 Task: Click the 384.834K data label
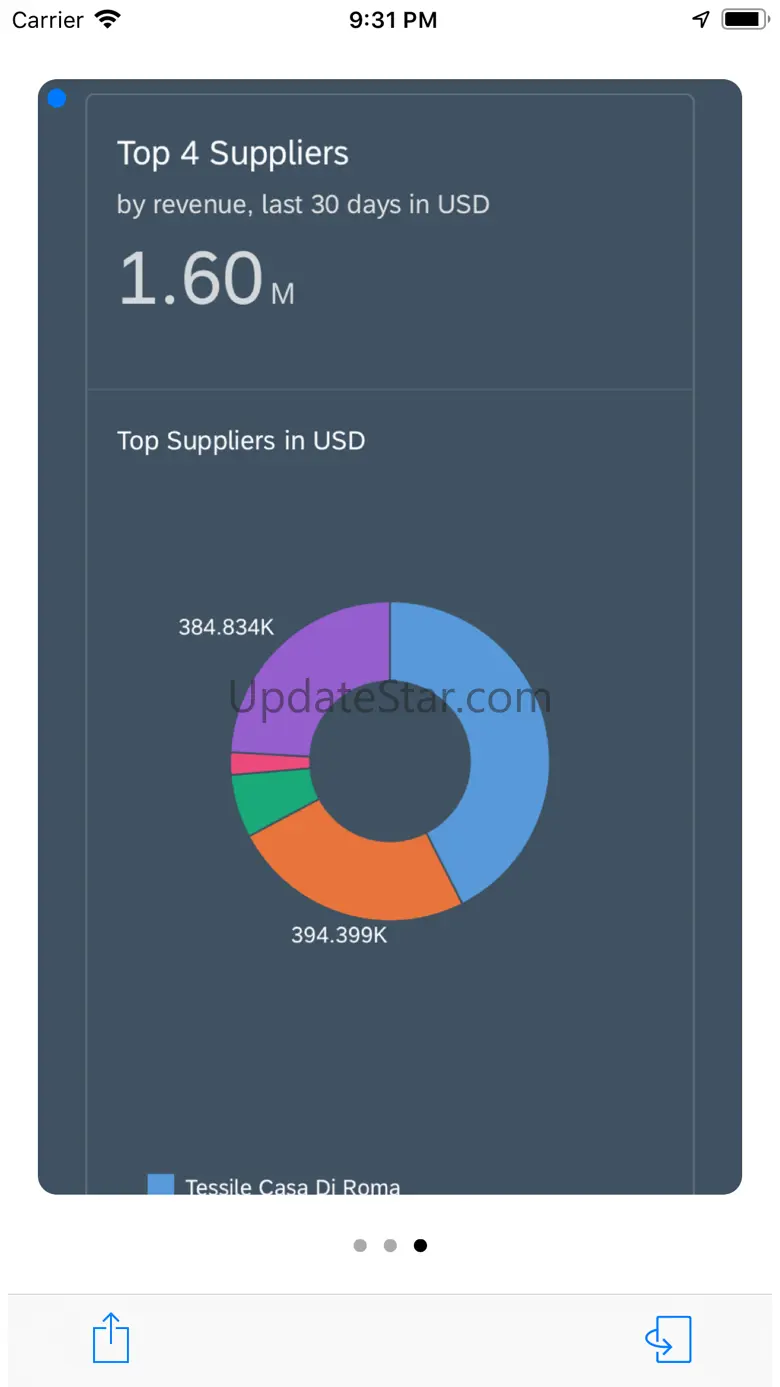tap(226, 627)
